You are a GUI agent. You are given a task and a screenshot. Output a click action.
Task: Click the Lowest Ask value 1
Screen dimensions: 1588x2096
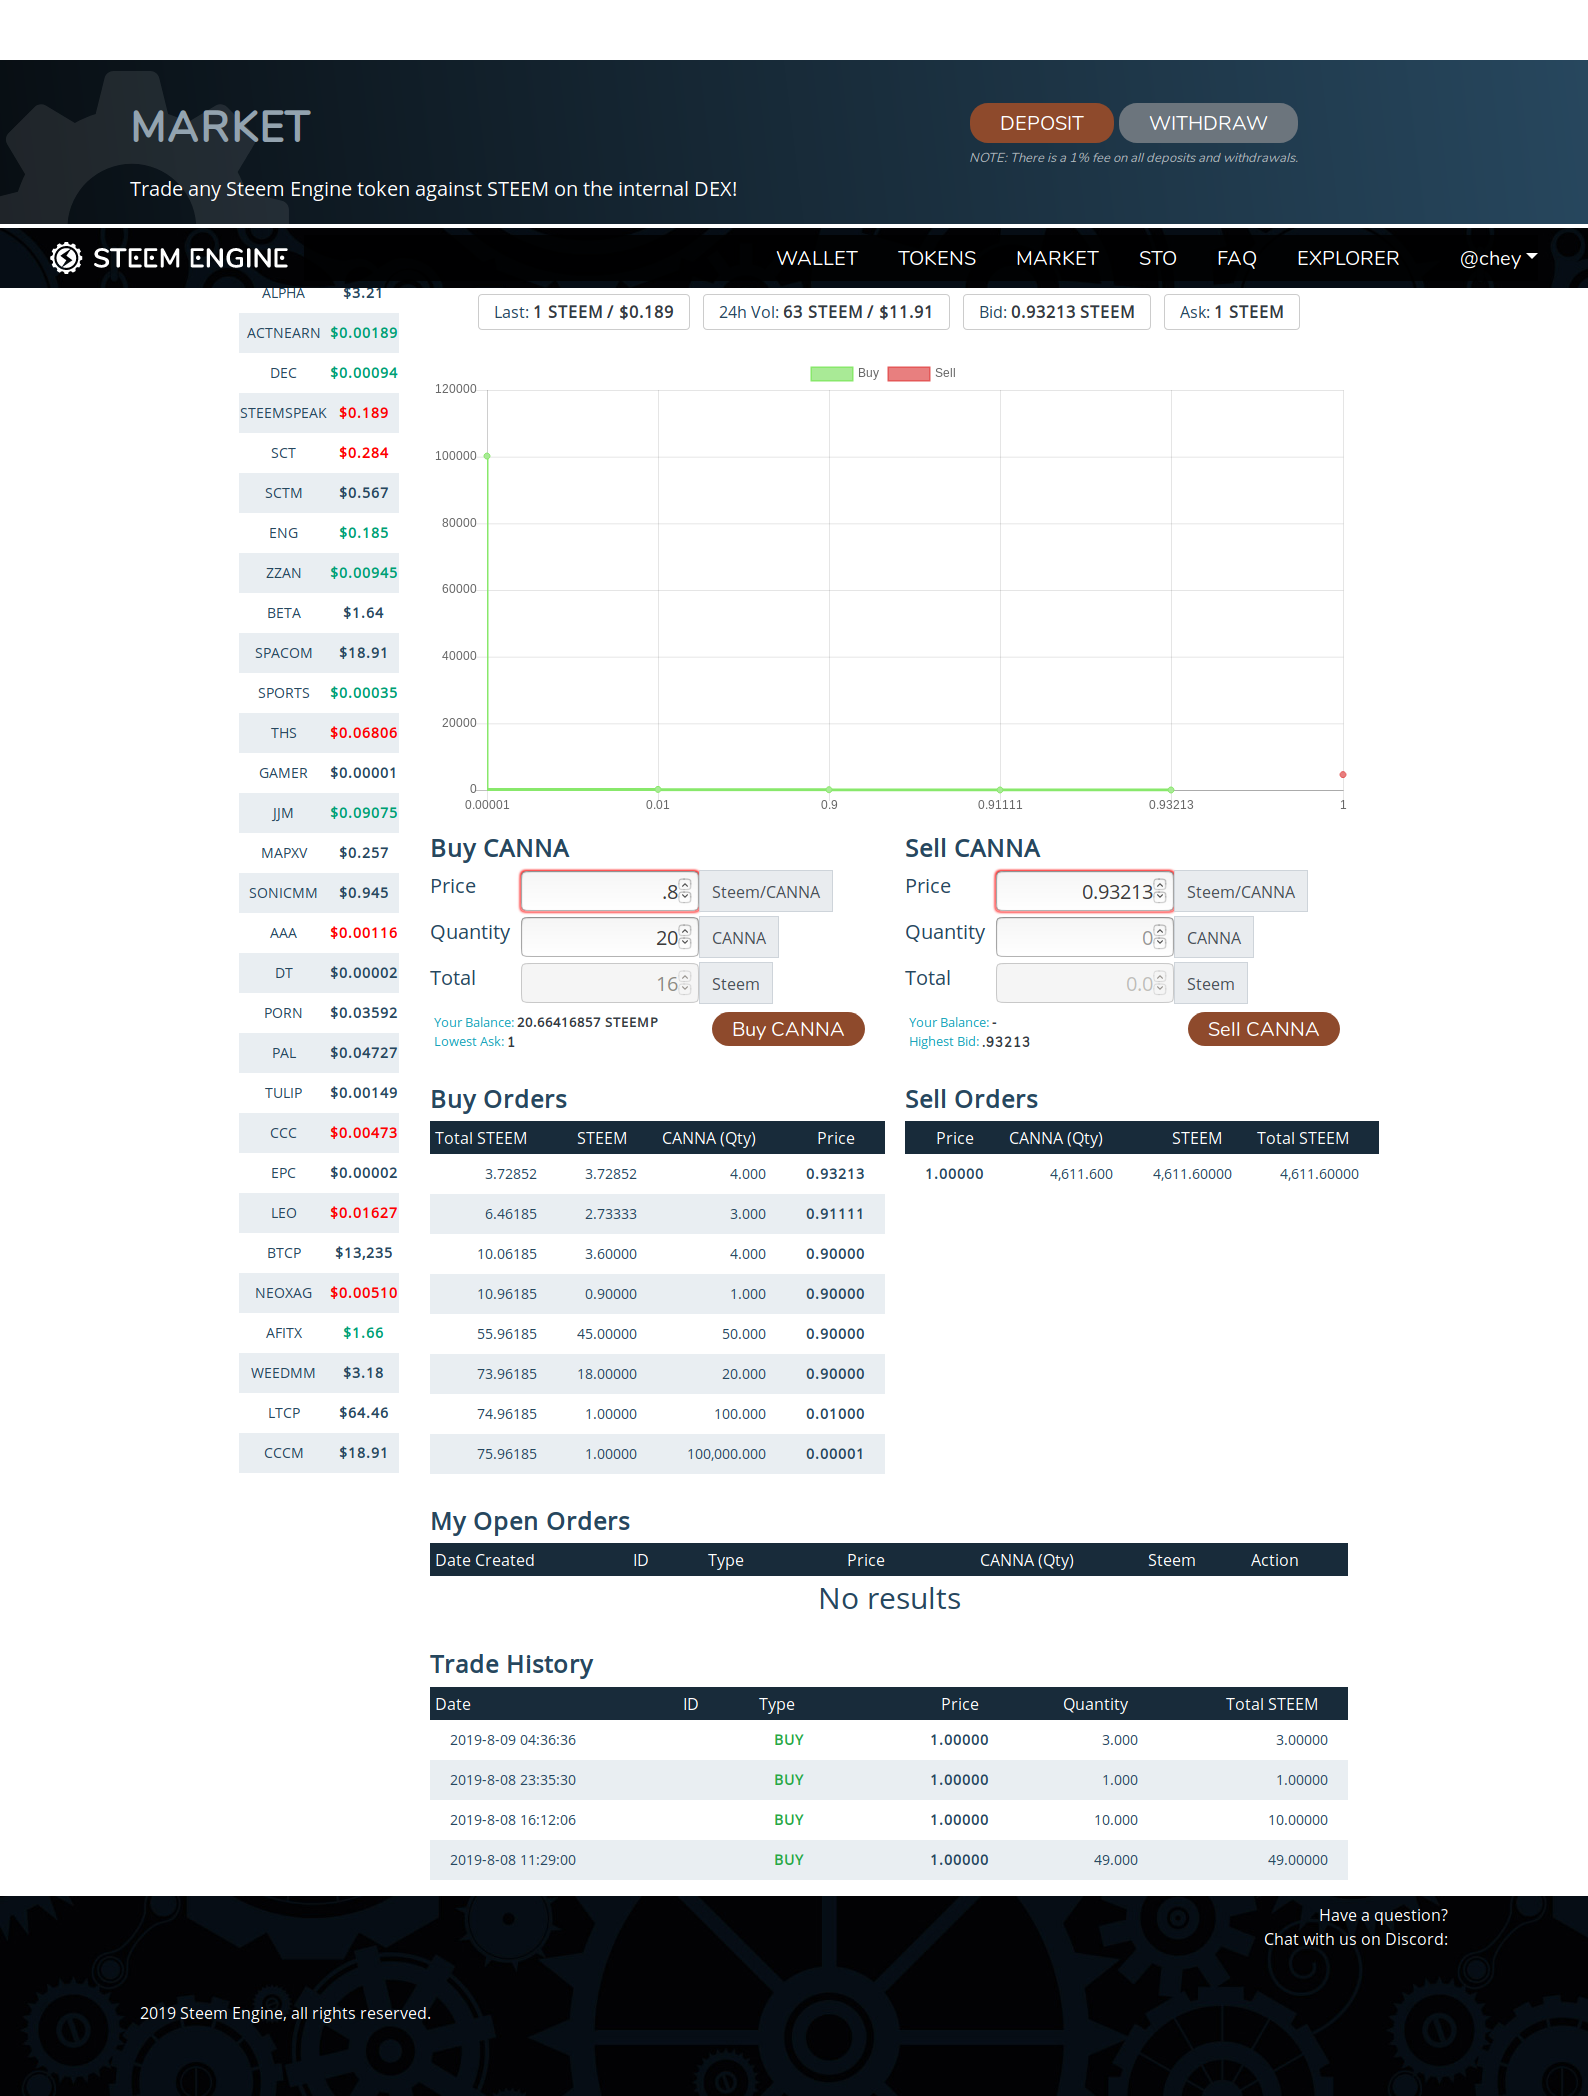tap(511, 1042)
